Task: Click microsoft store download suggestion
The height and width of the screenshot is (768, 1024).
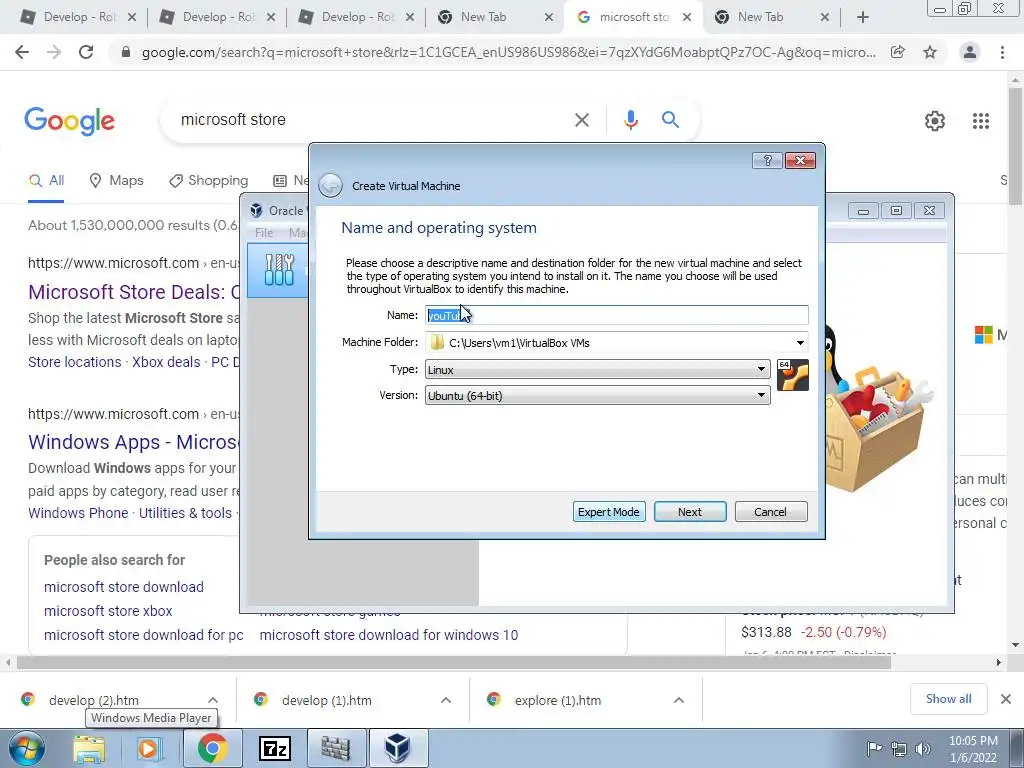Action: click(x=123, y=587)
